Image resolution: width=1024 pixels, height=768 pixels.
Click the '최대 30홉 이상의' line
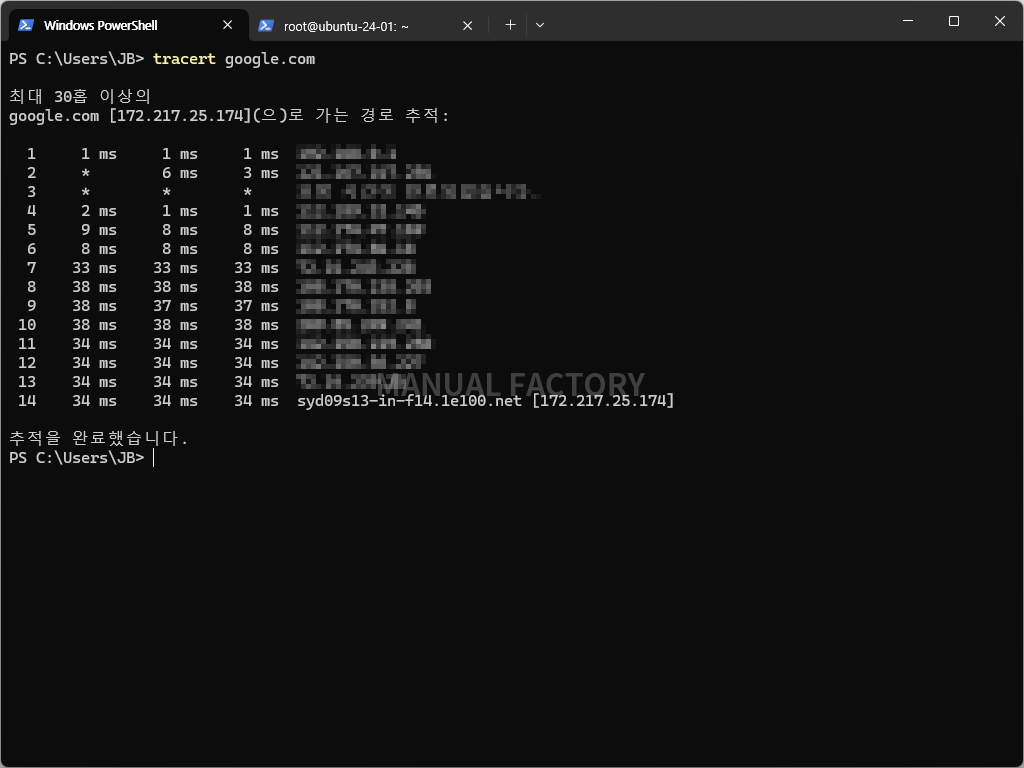(x=80, y=97)
